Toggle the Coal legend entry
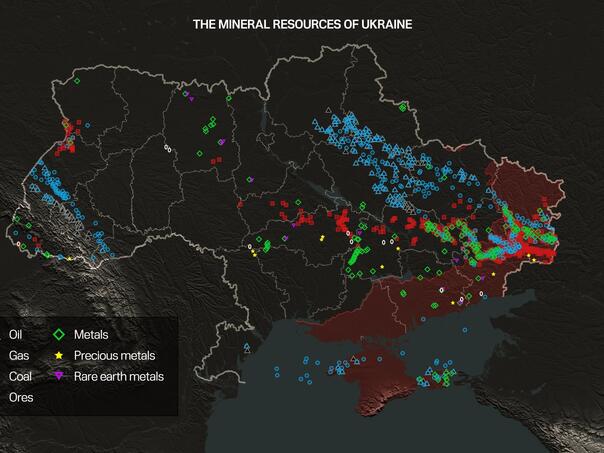The height and width of the screenshot is (453, 604). coord(20,376)
